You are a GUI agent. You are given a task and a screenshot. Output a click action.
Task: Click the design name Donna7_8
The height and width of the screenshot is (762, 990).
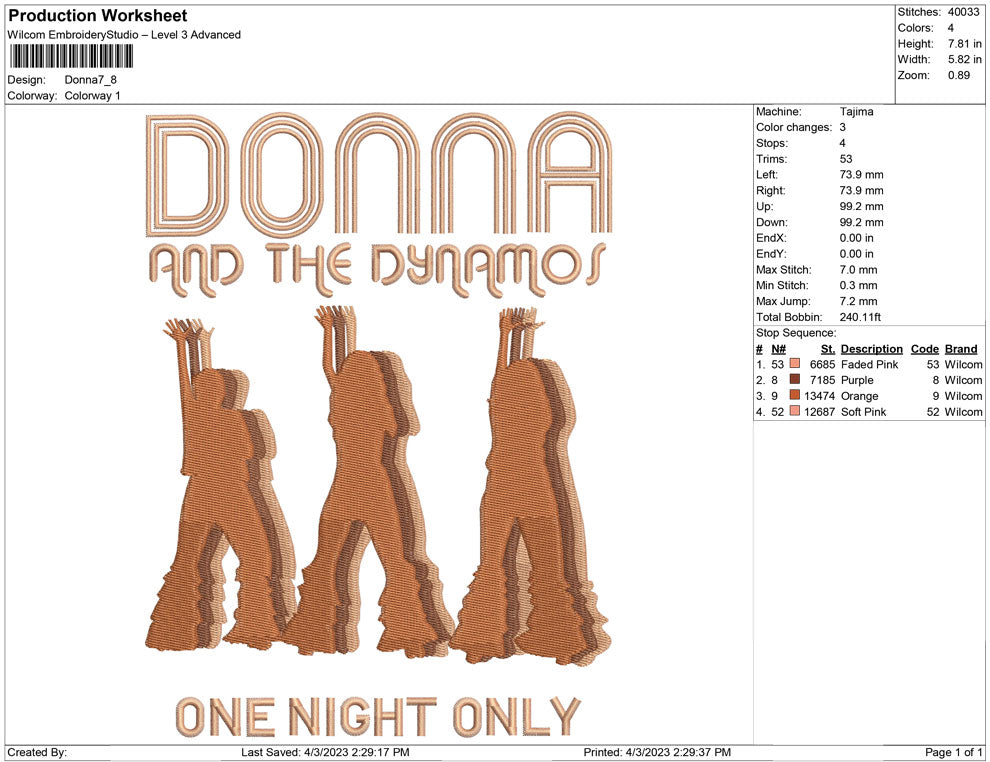90,80
